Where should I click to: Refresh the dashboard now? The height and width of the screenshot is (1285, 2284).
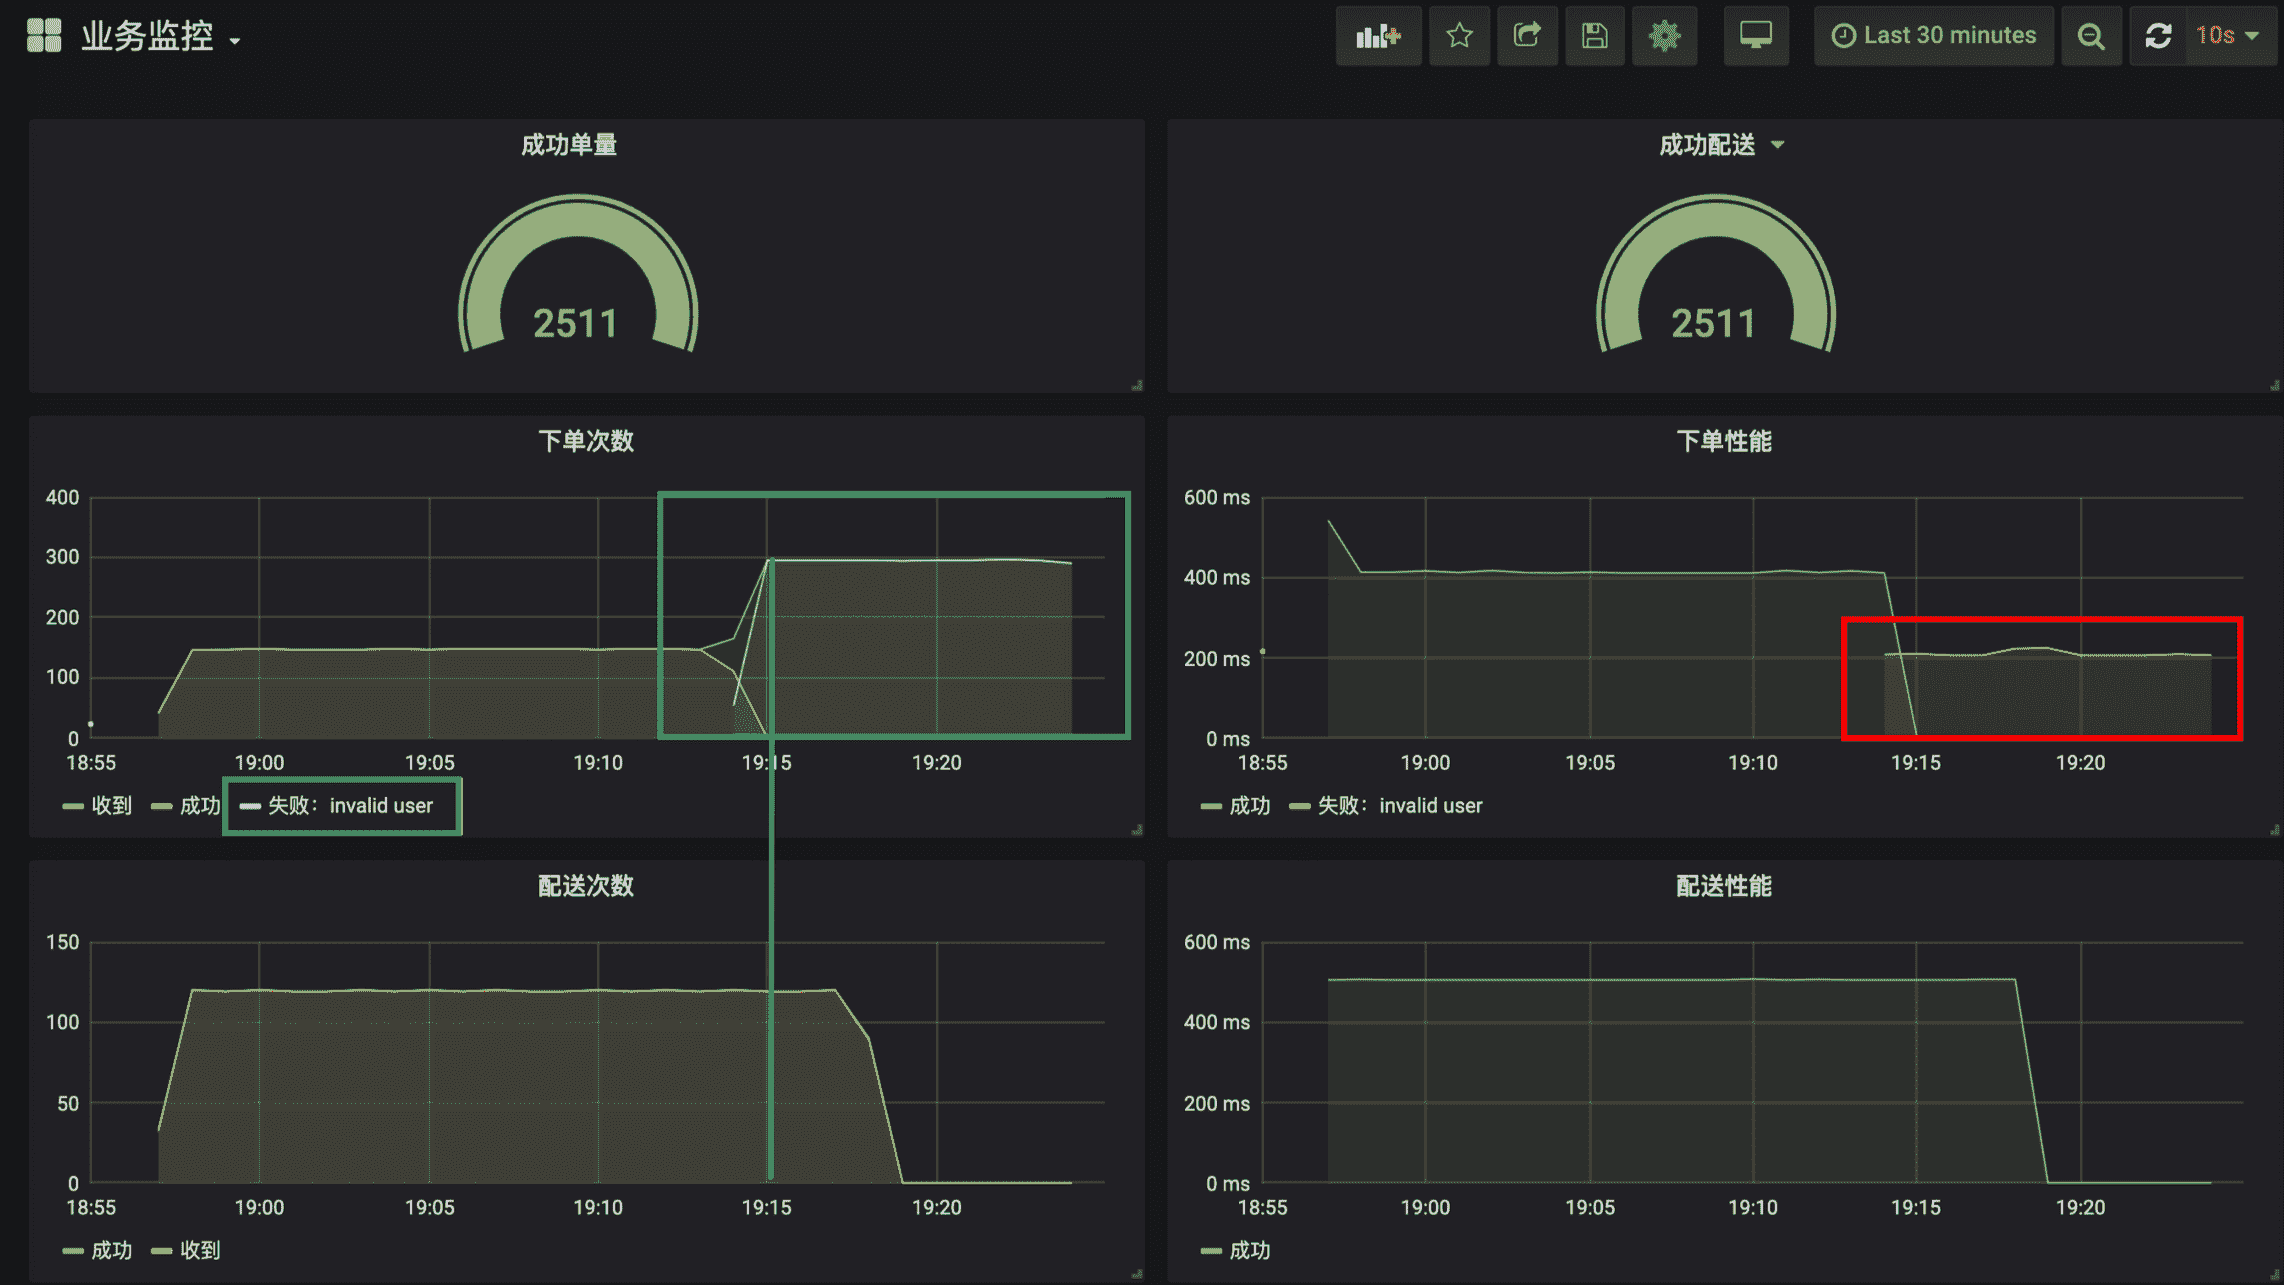(x=2158, y=36)
